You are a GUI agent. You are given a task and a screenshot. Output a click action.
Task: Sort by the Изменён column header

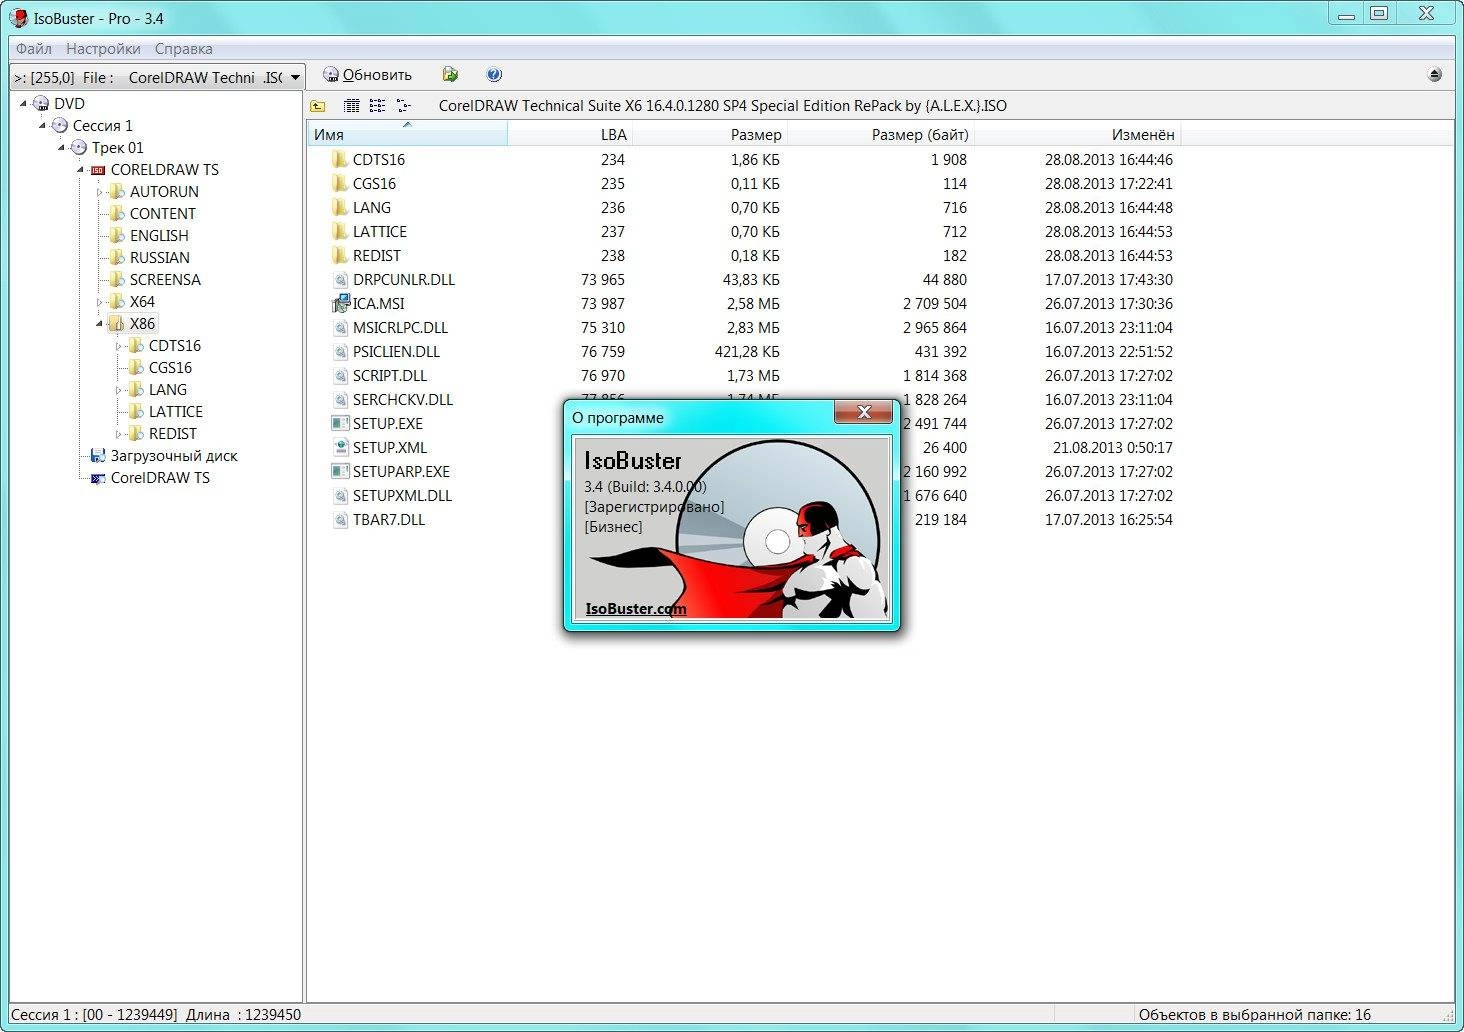coord(1076,134)
